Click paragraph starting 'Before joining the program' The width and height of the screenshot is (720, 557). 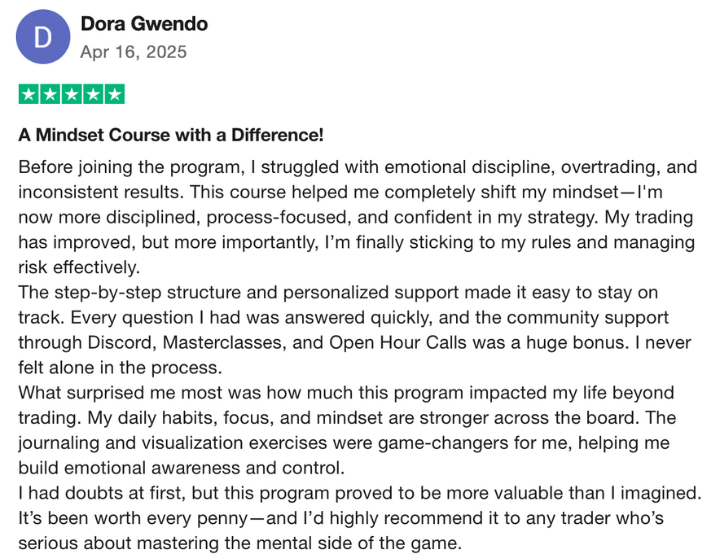click(x=358, y=217)
